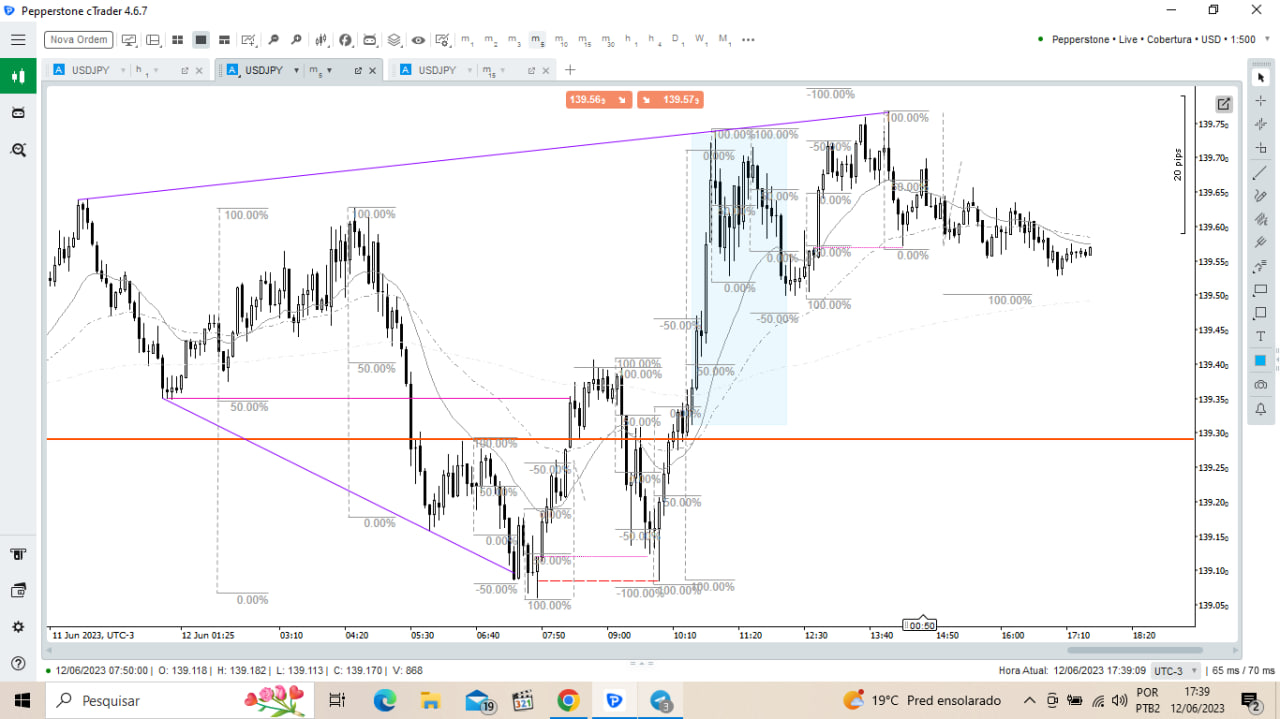Open price alert bell in right toolbar
This screenshot has height=719, width=1280.
[x=1260, y=409]
